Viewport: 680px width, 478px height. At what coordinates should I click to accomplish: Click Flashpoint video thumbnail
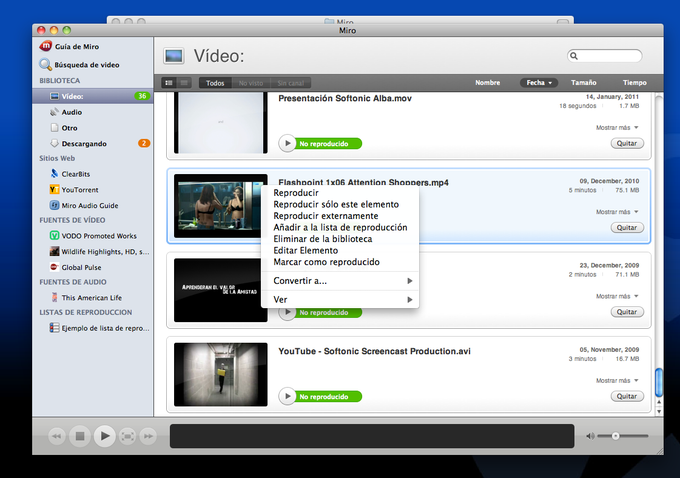[x=218, y=206]
